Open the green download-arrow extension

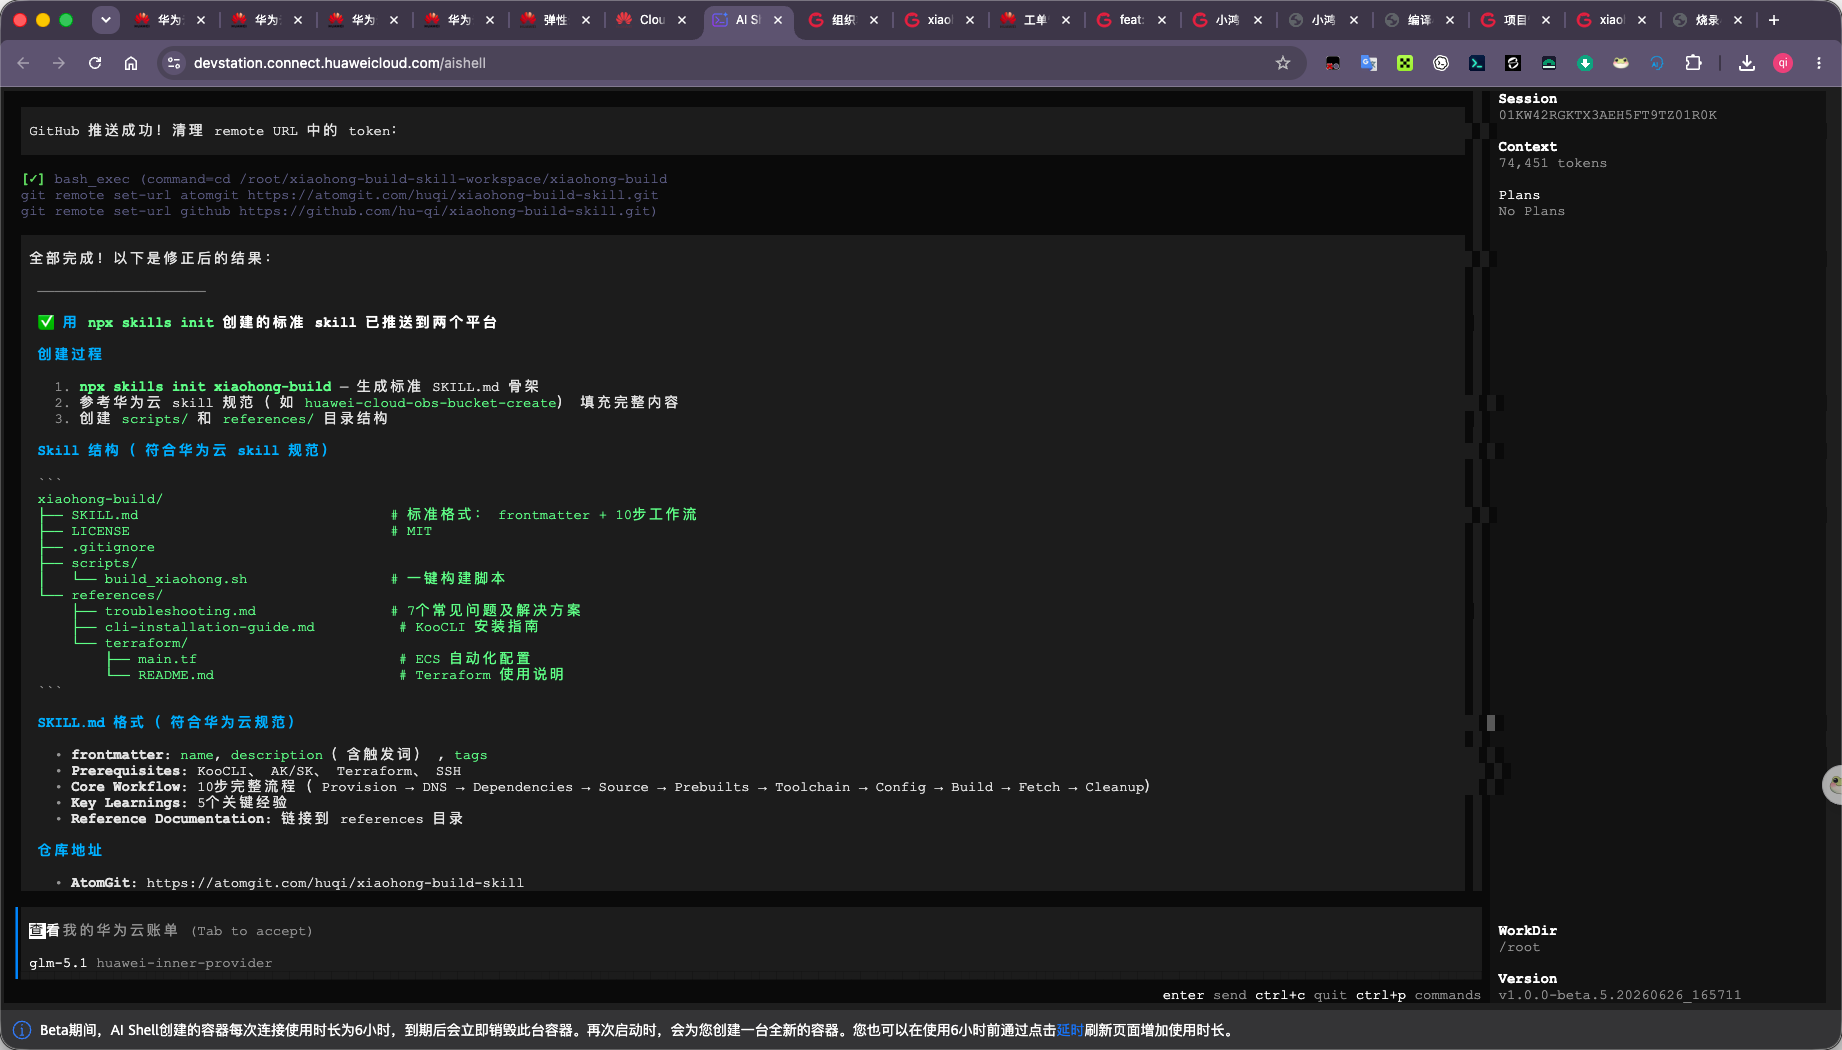(x=1585, y=63)
